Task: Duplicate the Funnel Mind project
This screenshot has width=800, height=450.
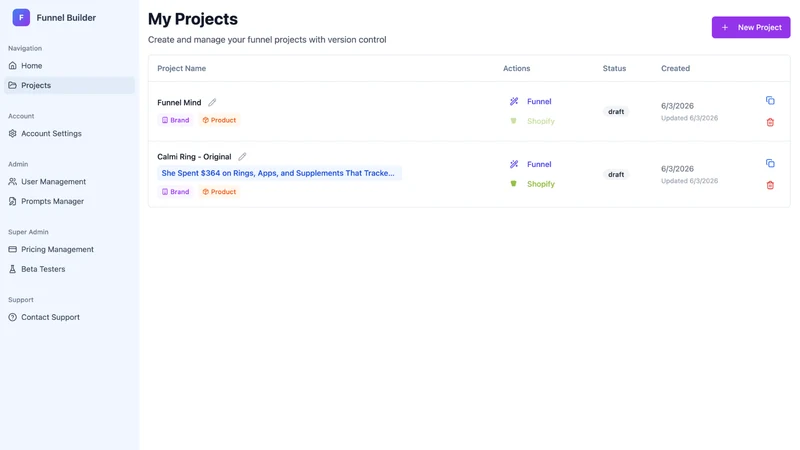Action: pos(770,101)
